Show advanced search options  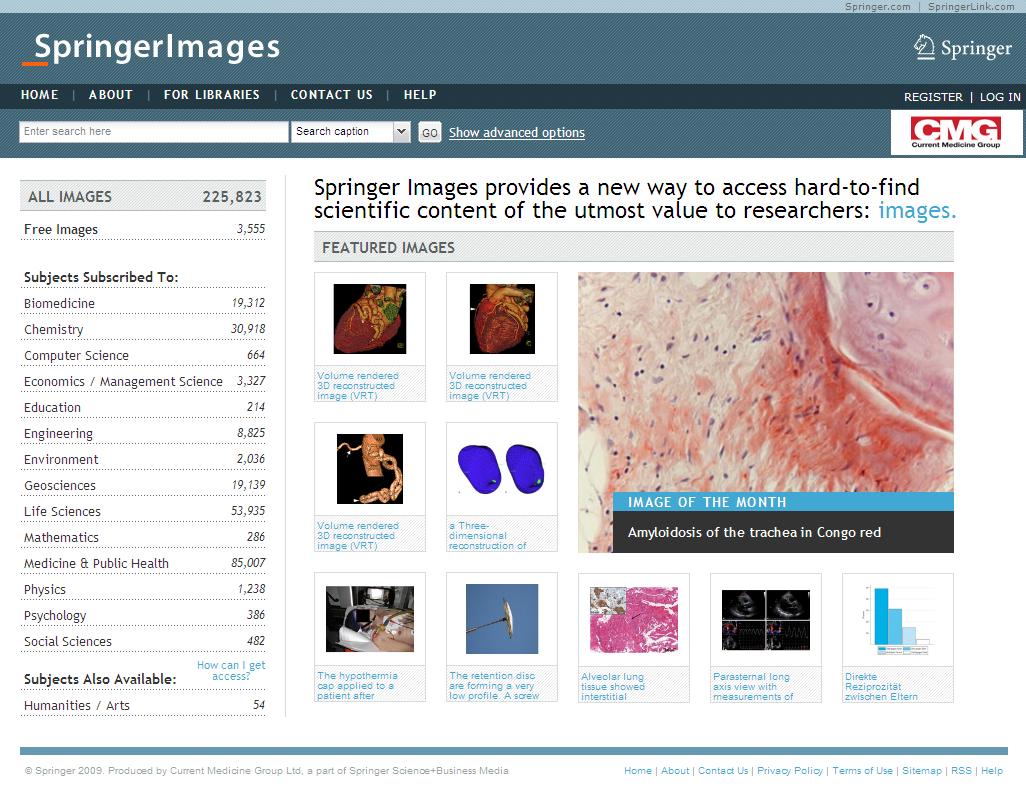(516, 132)
